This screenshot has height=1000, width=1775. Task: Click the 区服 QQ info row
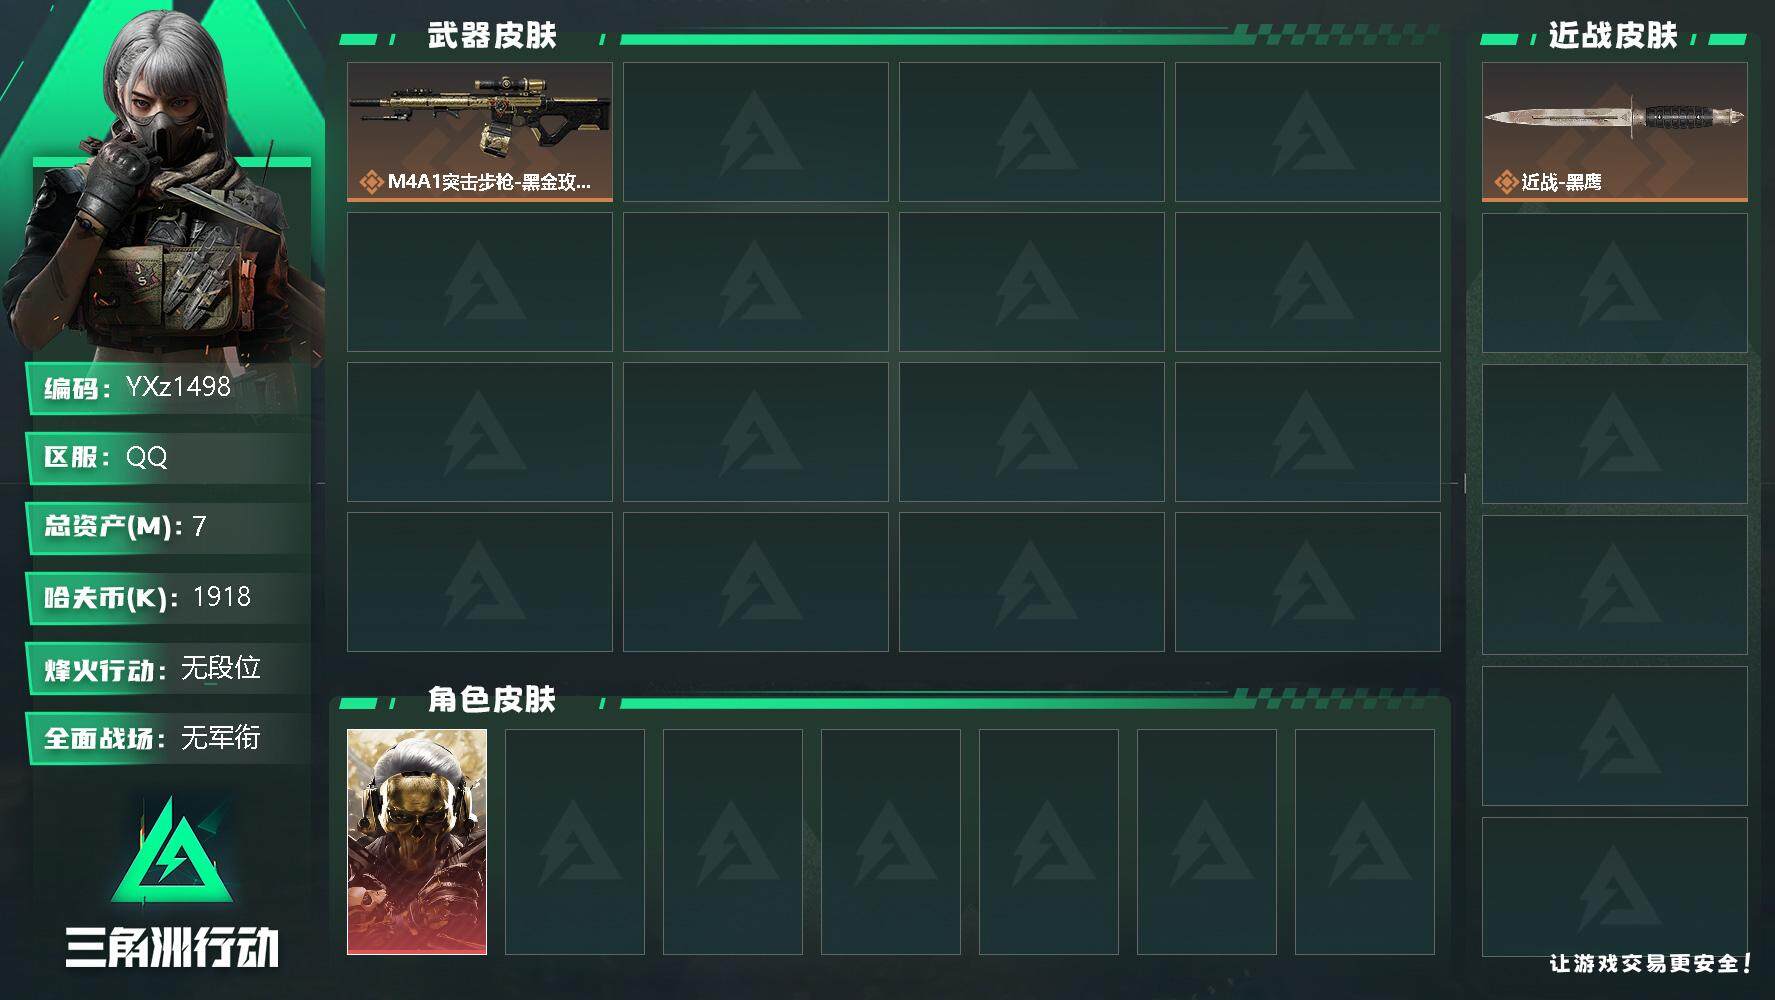coord(168,458)
